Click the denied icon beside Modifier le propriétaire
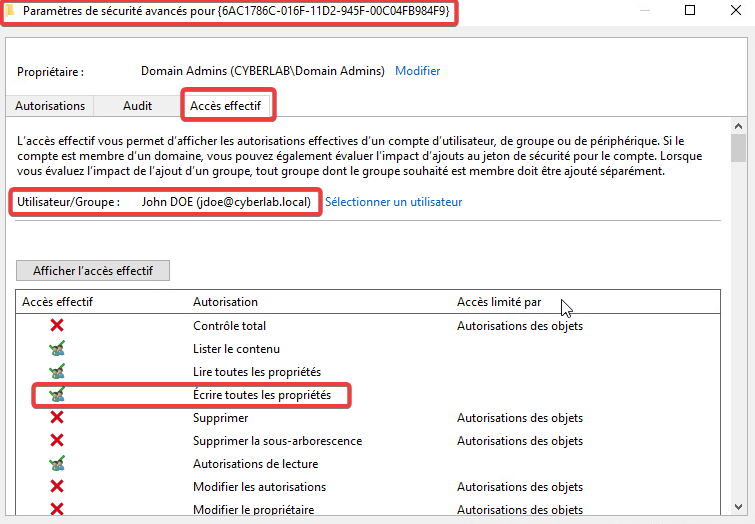This screenshot has width=755, height=524. 57,510
